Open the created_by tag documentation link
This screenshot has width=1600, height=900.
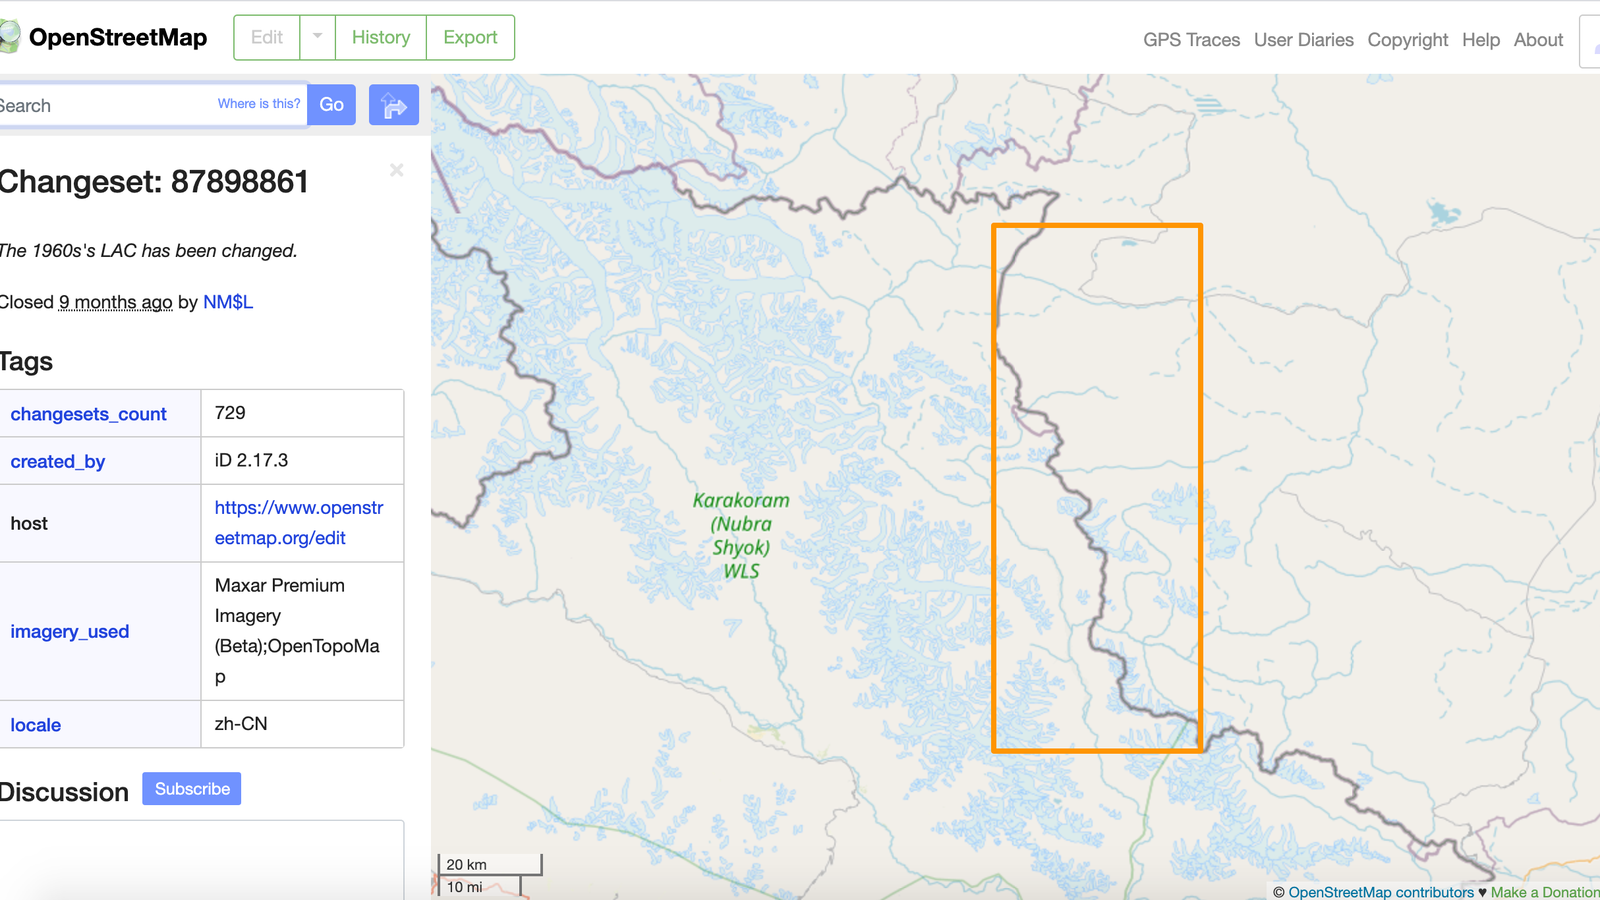pyautogui.click(x=57, y=461)
